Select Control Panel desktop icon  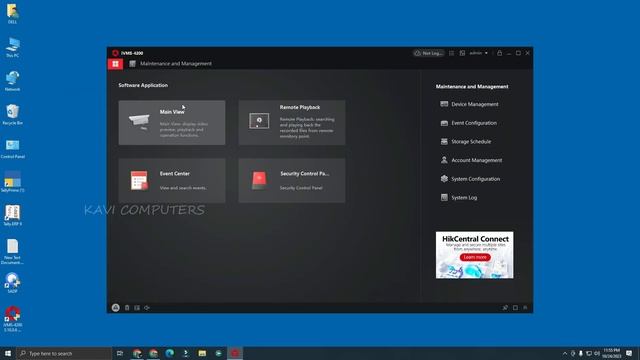(13, 149)
